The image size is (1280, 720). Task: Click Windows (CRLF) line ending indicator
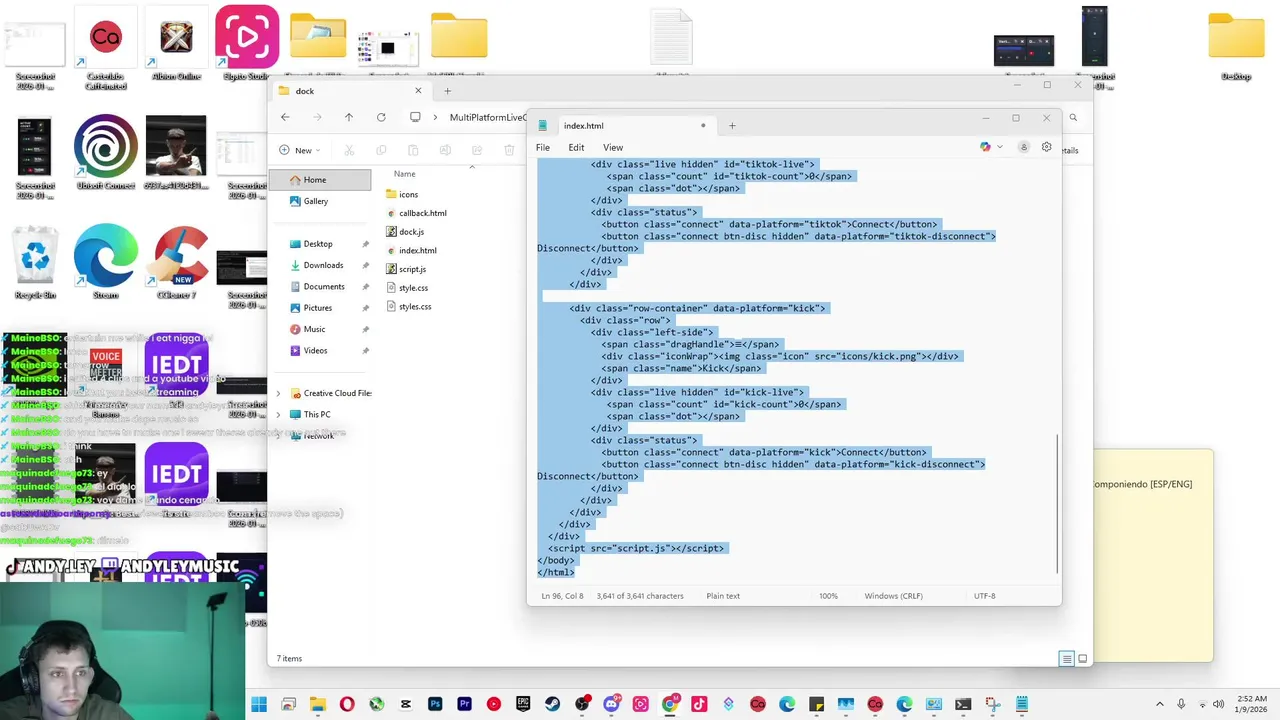coord(894,596)
